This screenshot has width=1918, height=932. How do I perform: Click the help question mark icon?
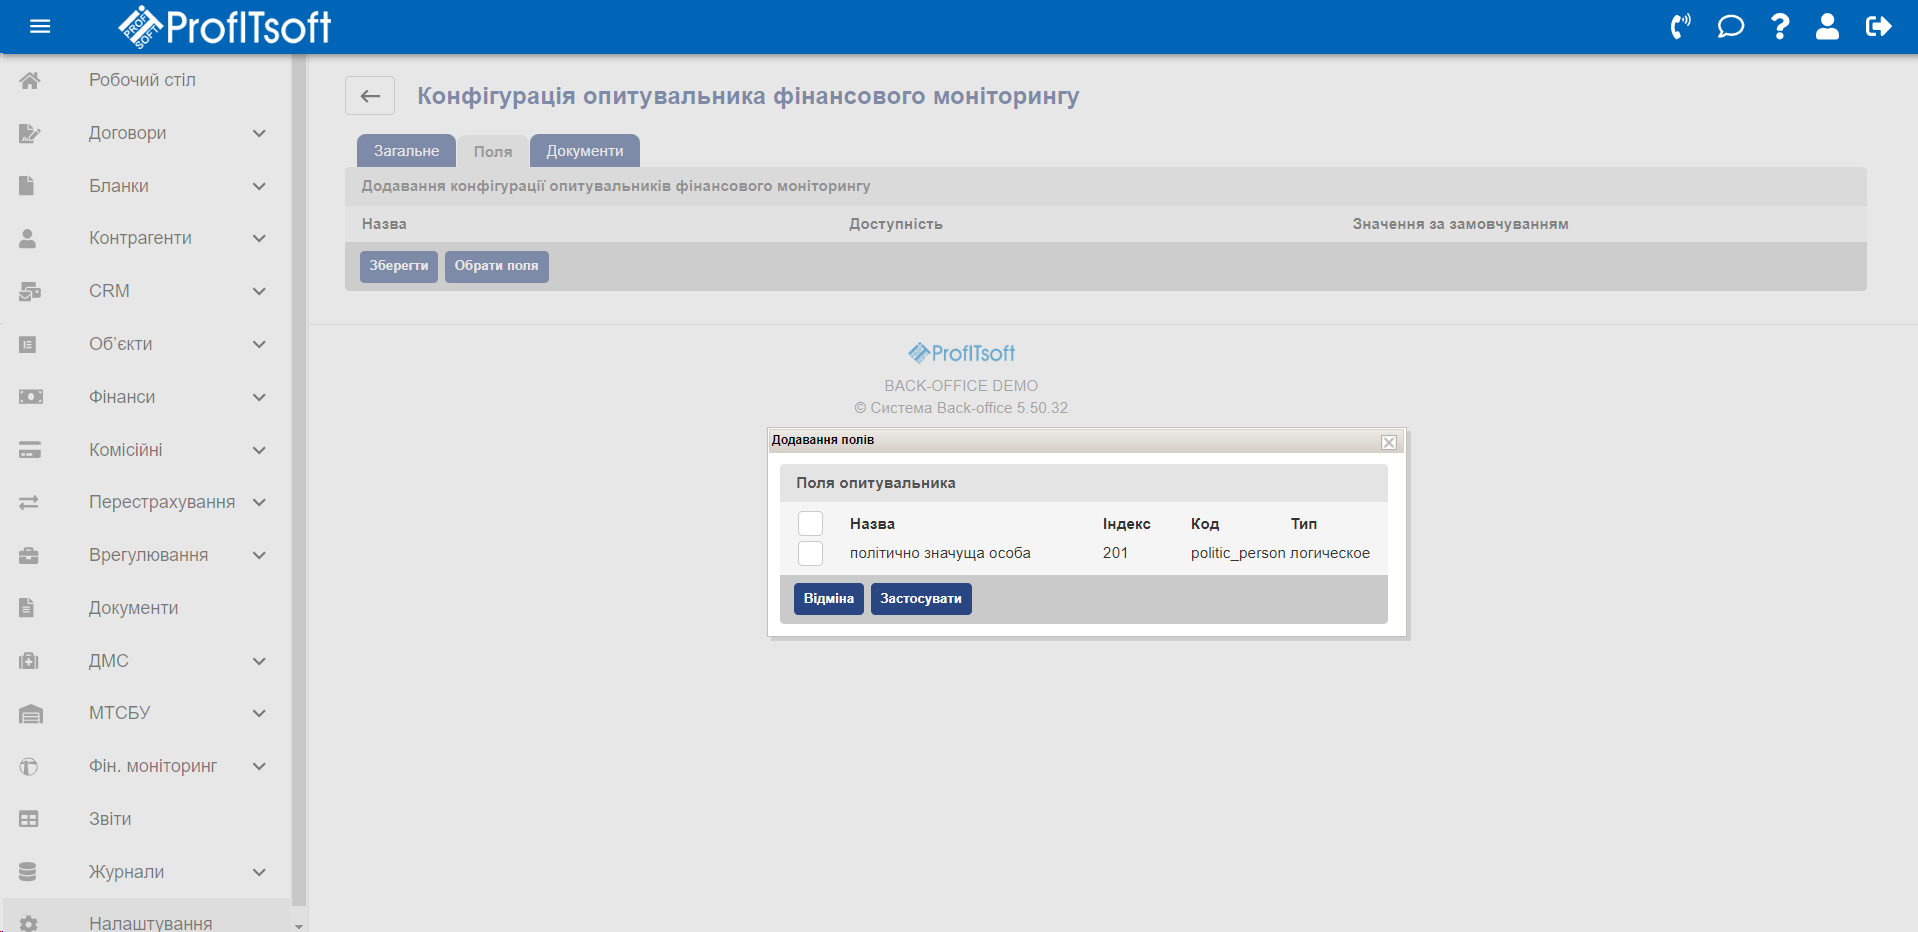point(1780,27)
